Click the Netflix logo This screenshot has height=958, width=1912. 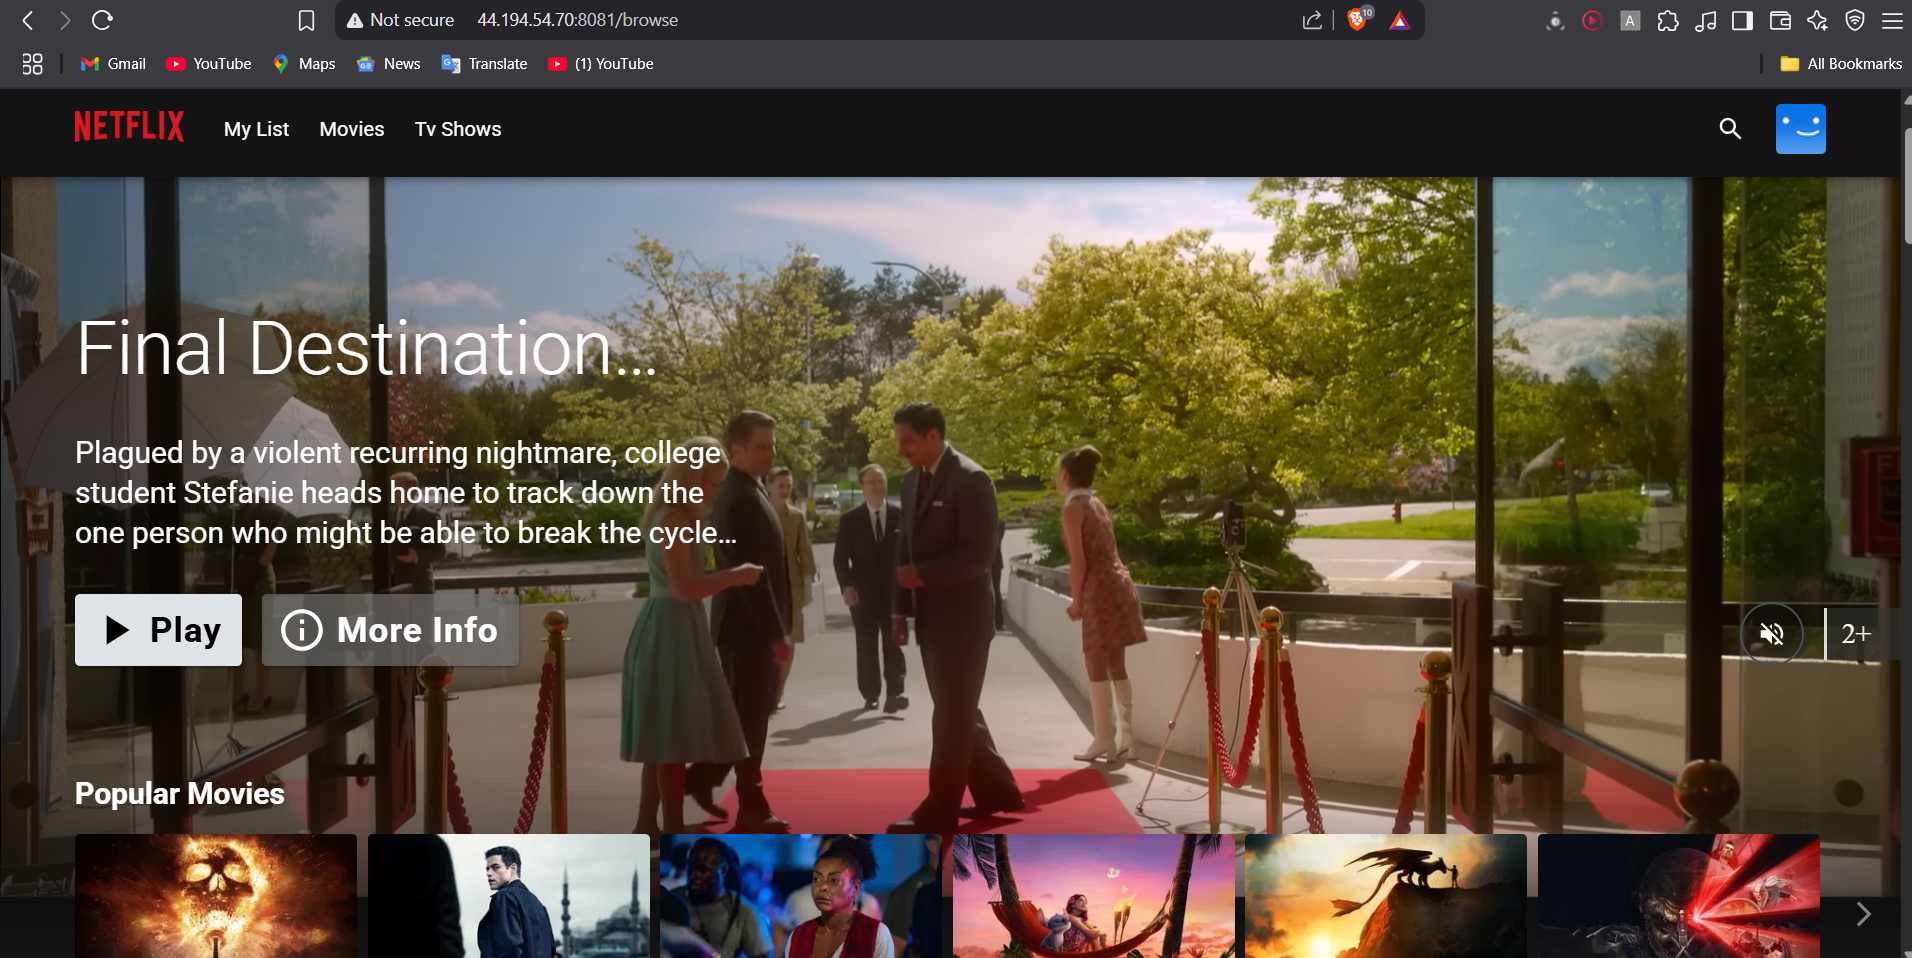128,127
